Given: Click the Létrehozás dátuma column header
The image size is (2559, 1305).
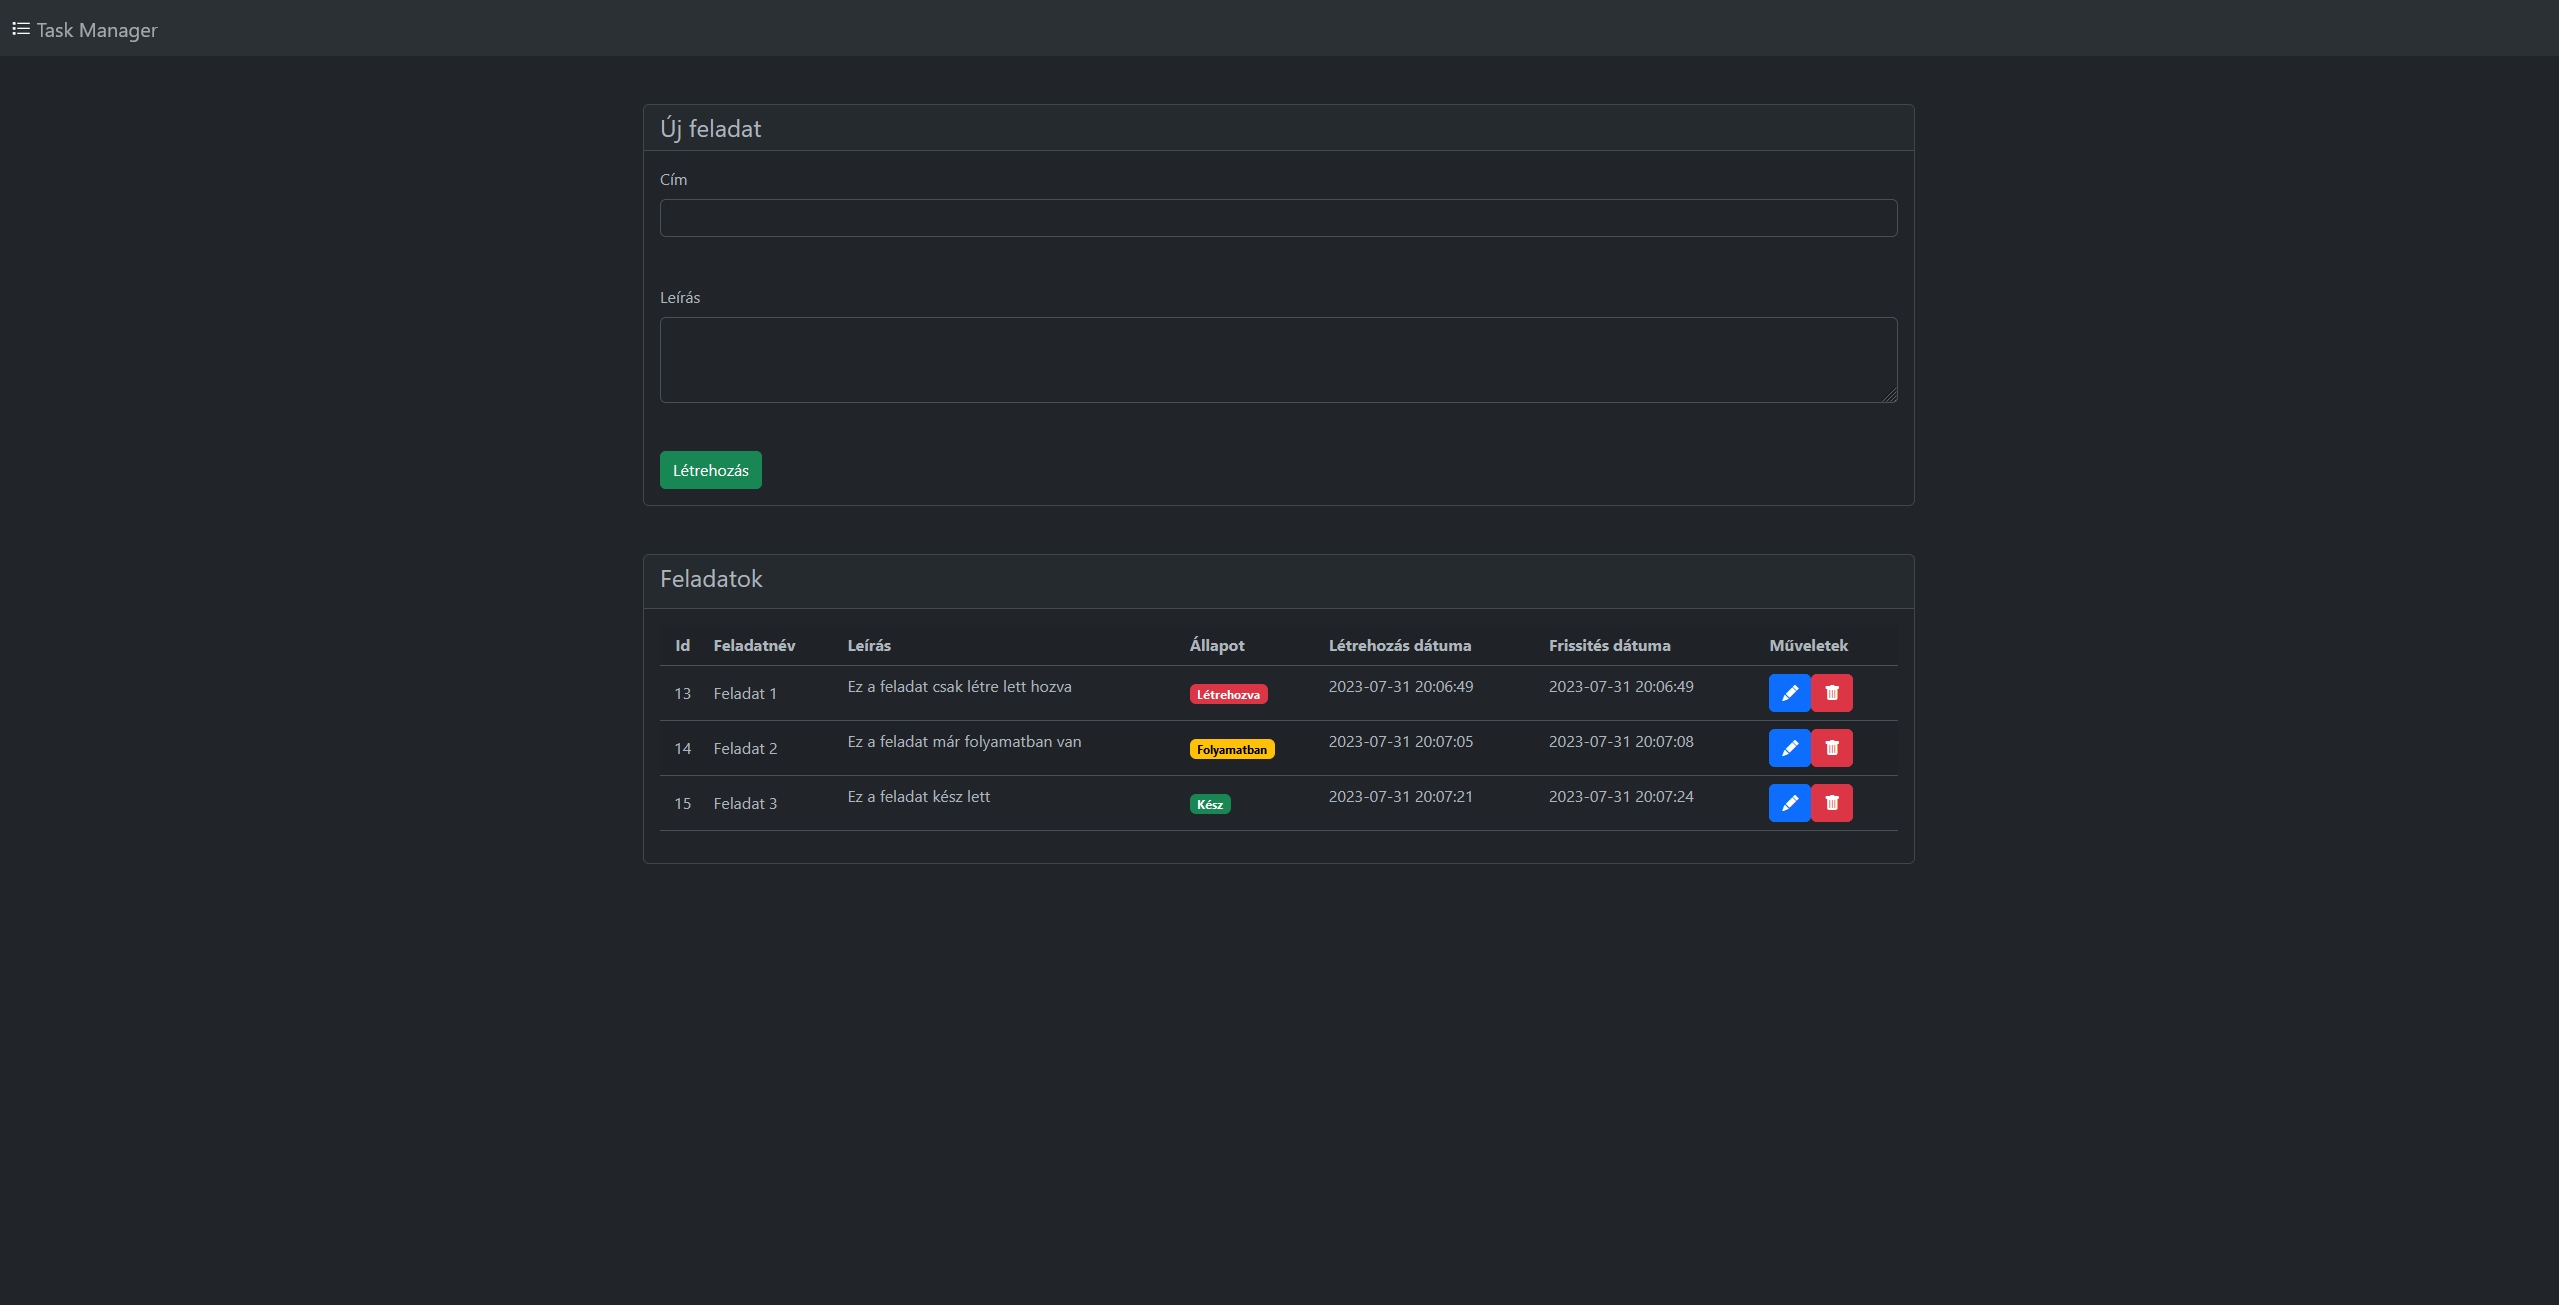Looking at the screenshot, I should click(x=1399, y=646).
